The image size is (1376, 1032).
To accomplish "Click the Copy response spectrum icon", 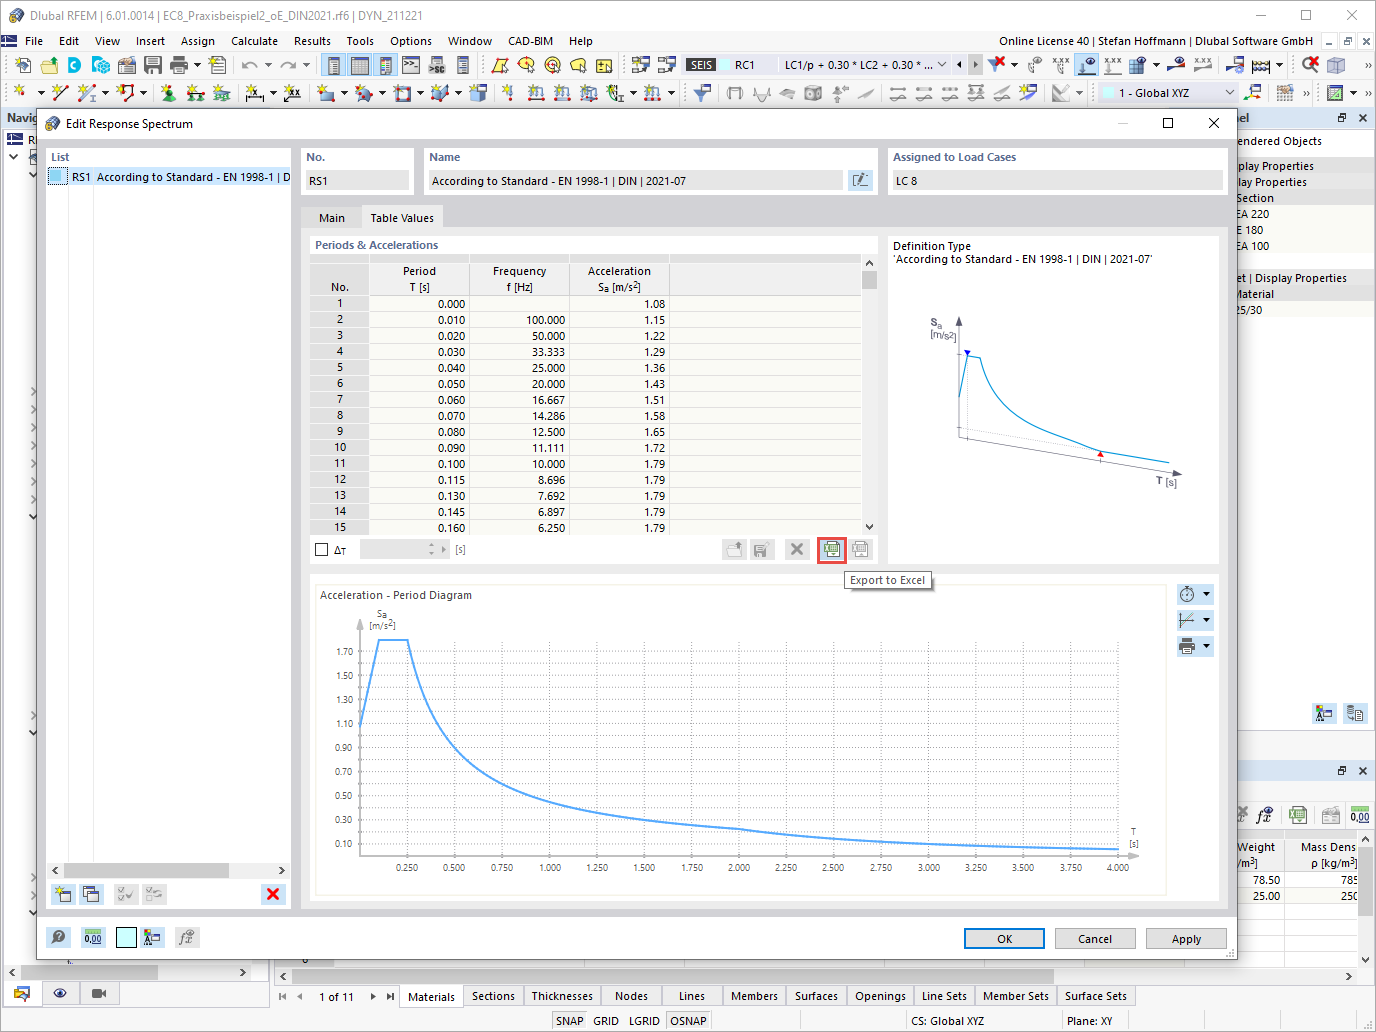I will pyautogui.click(x=91, y=894).
